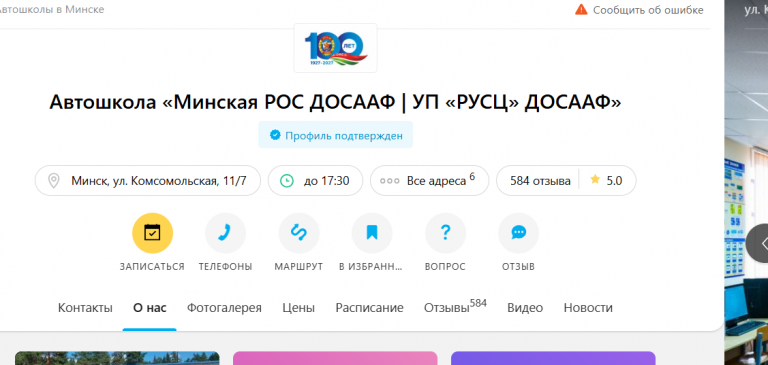
Task: Open the Отзывы 584 tab
Action: click(455, 307)
